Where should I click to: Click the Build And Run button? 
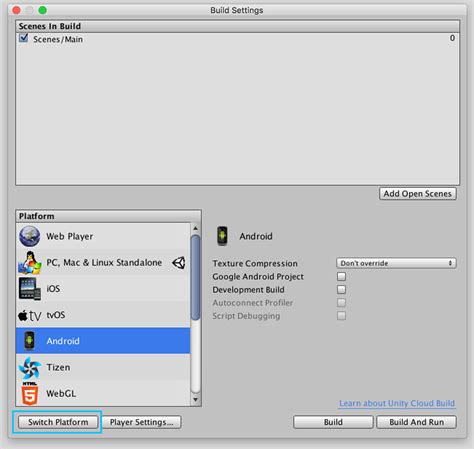point(416,422)
